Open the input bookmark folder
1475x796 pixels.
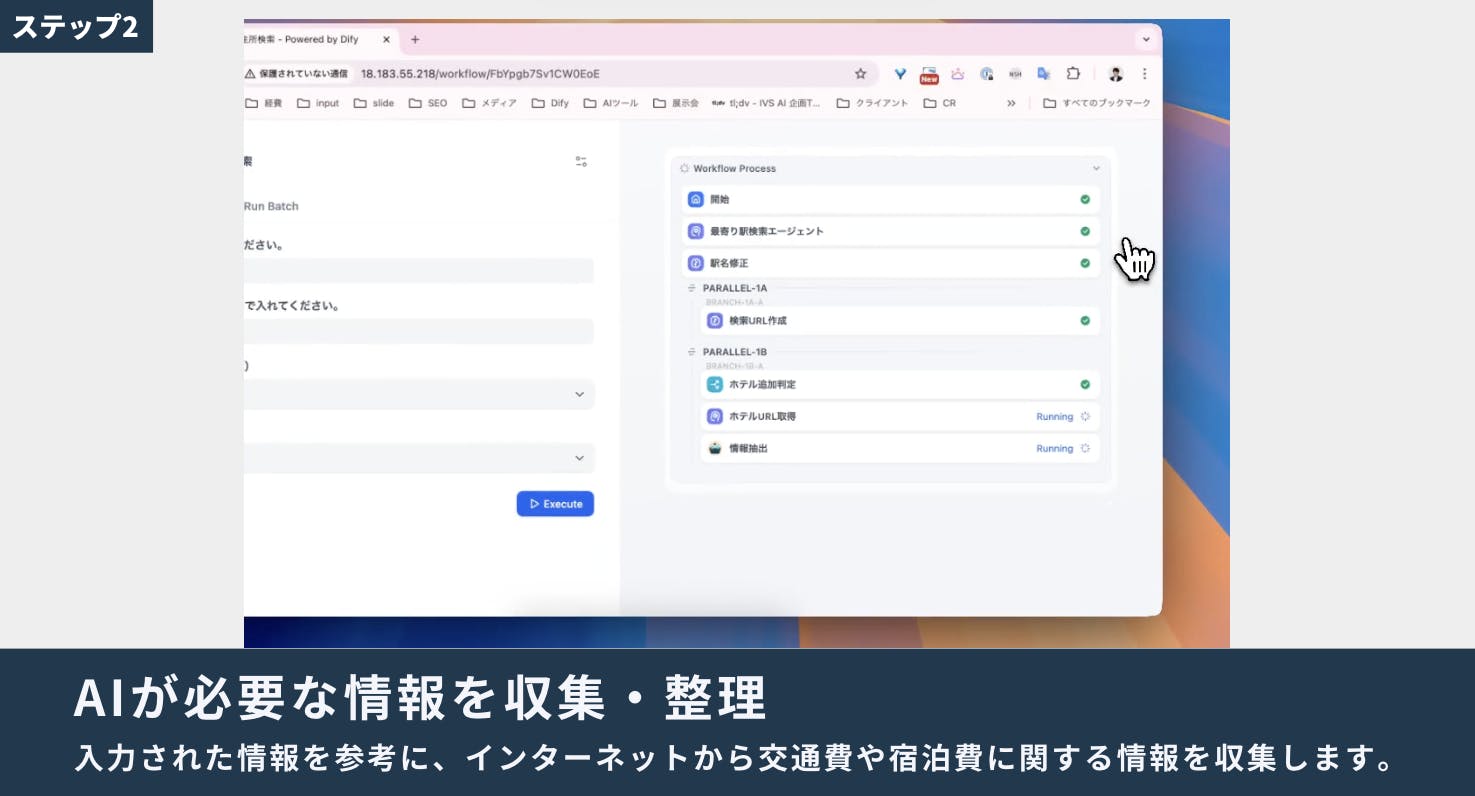[319, 103]
